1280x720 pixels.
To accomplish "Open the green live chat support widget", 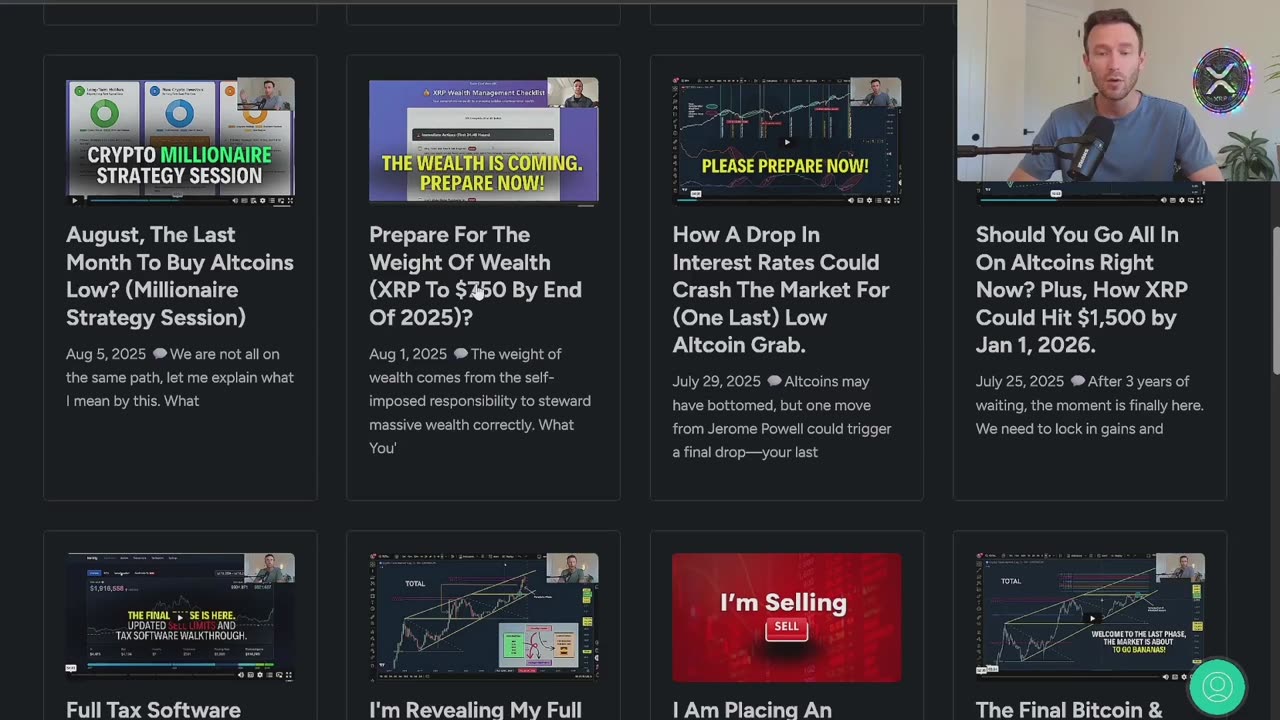I will pyautogui.click(x=1217, y=686).
